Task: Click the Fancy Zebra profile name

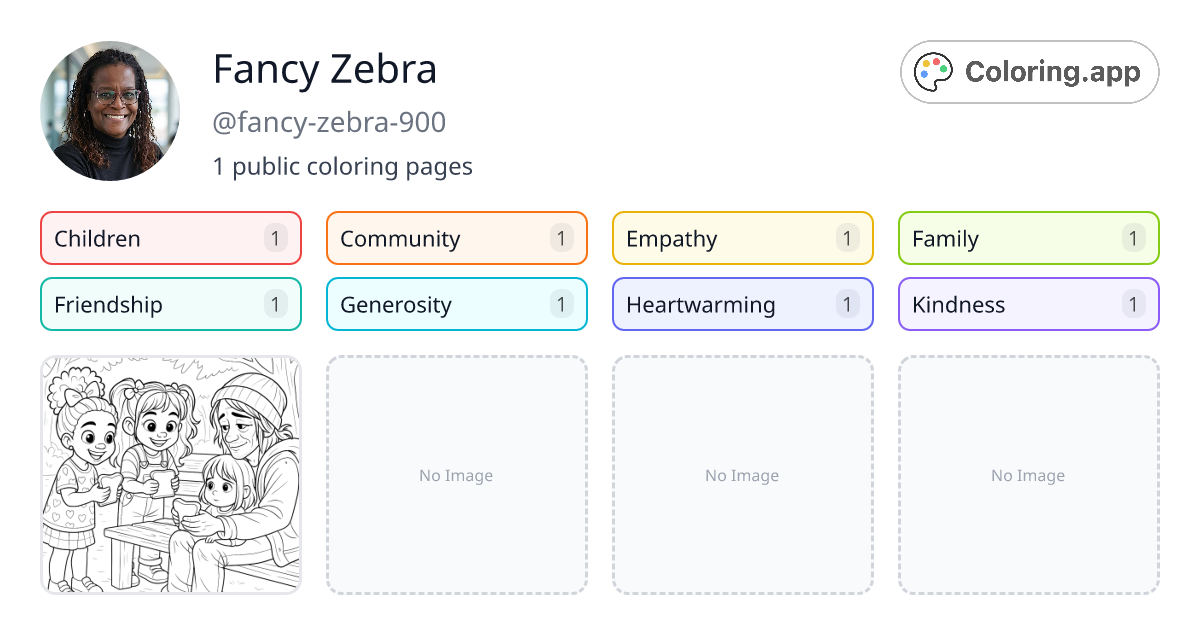Action: click(325, 69)
